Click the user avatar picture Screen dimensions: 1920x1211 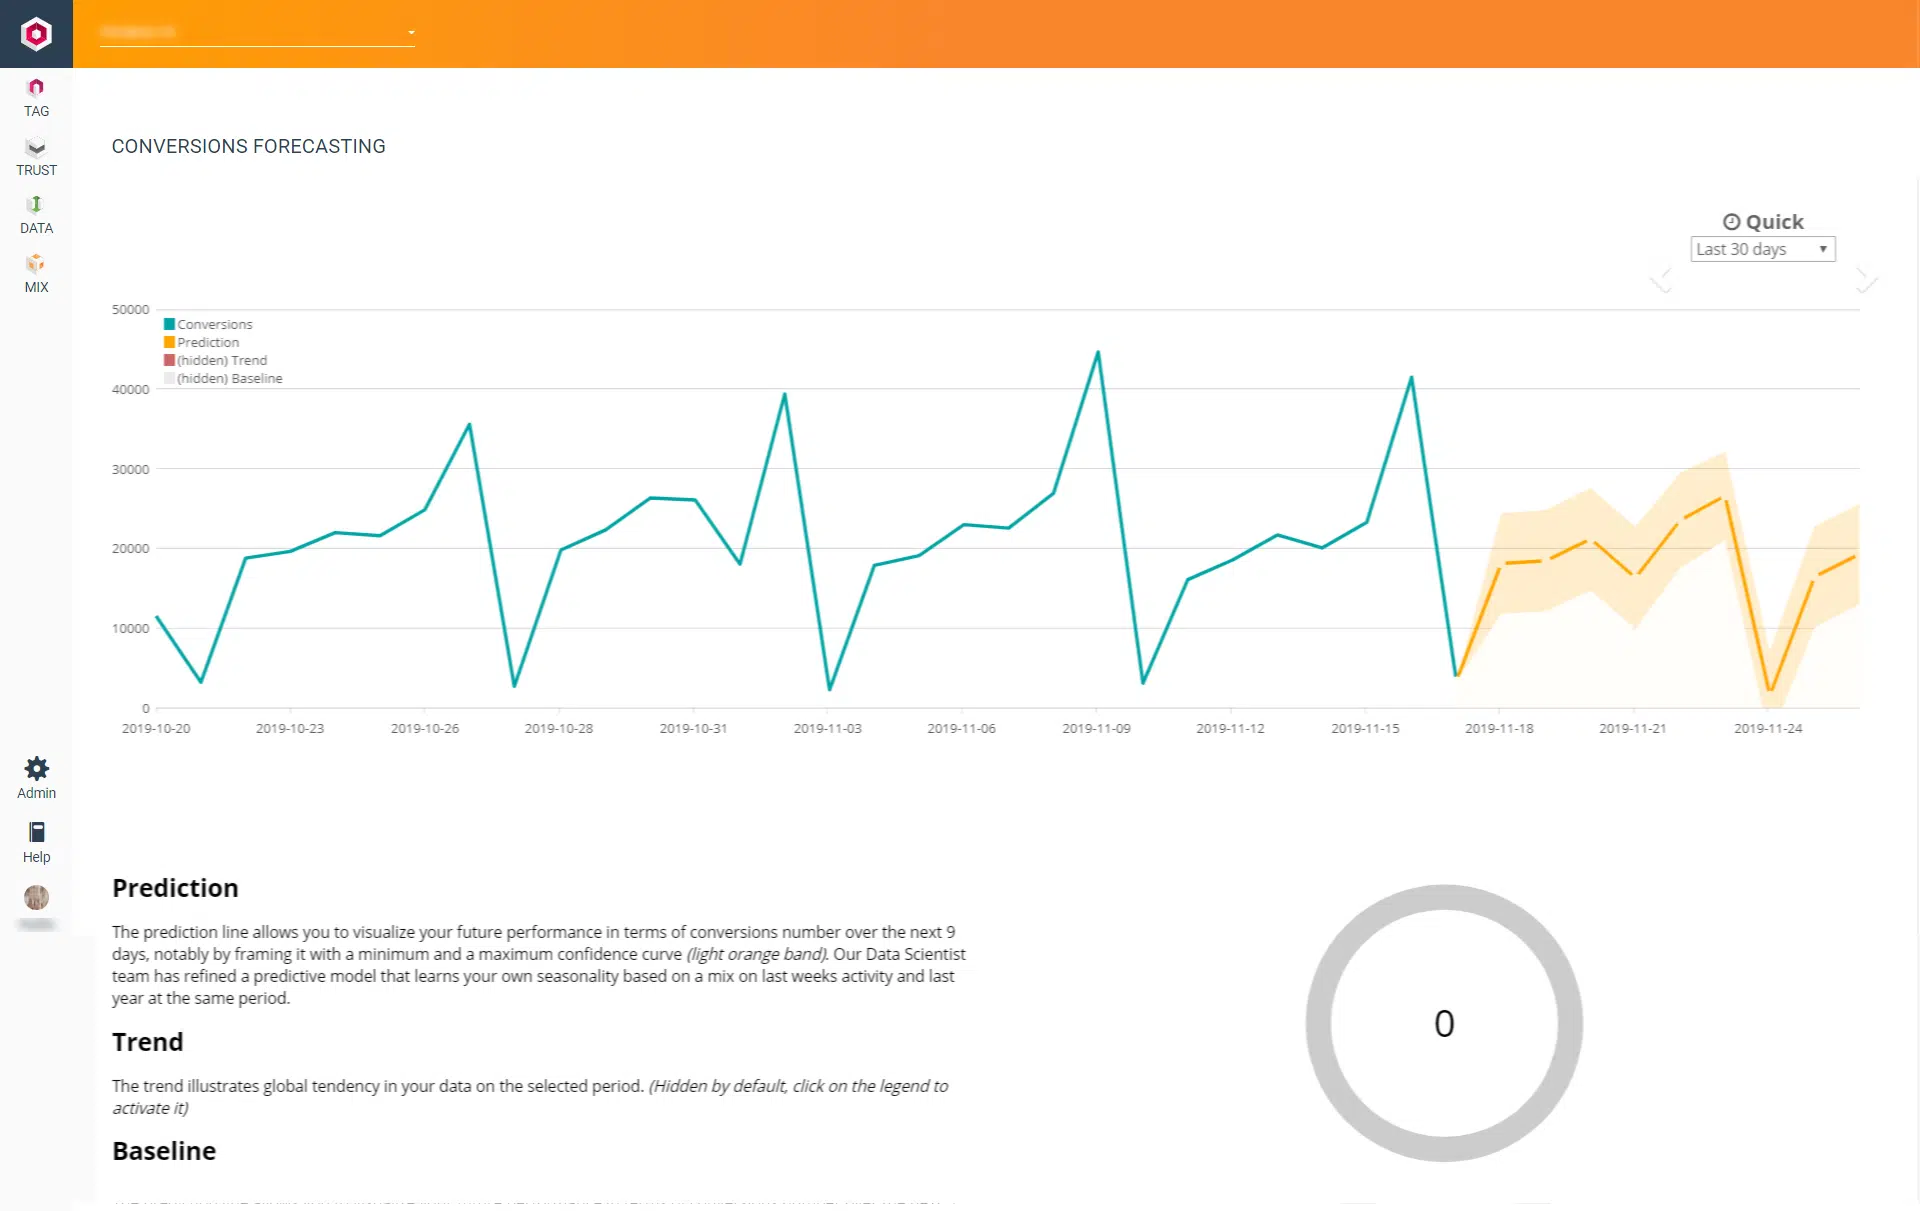36,897
